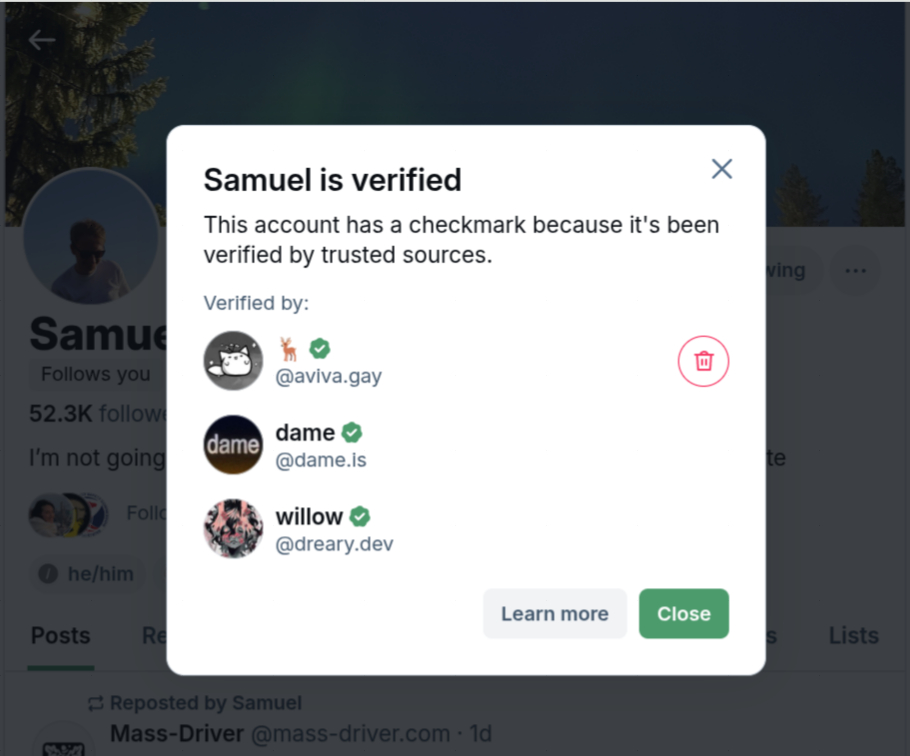Viewport: 910px width, 756px height.
Task: Click the back arrow icon
Action: (42, 41)
